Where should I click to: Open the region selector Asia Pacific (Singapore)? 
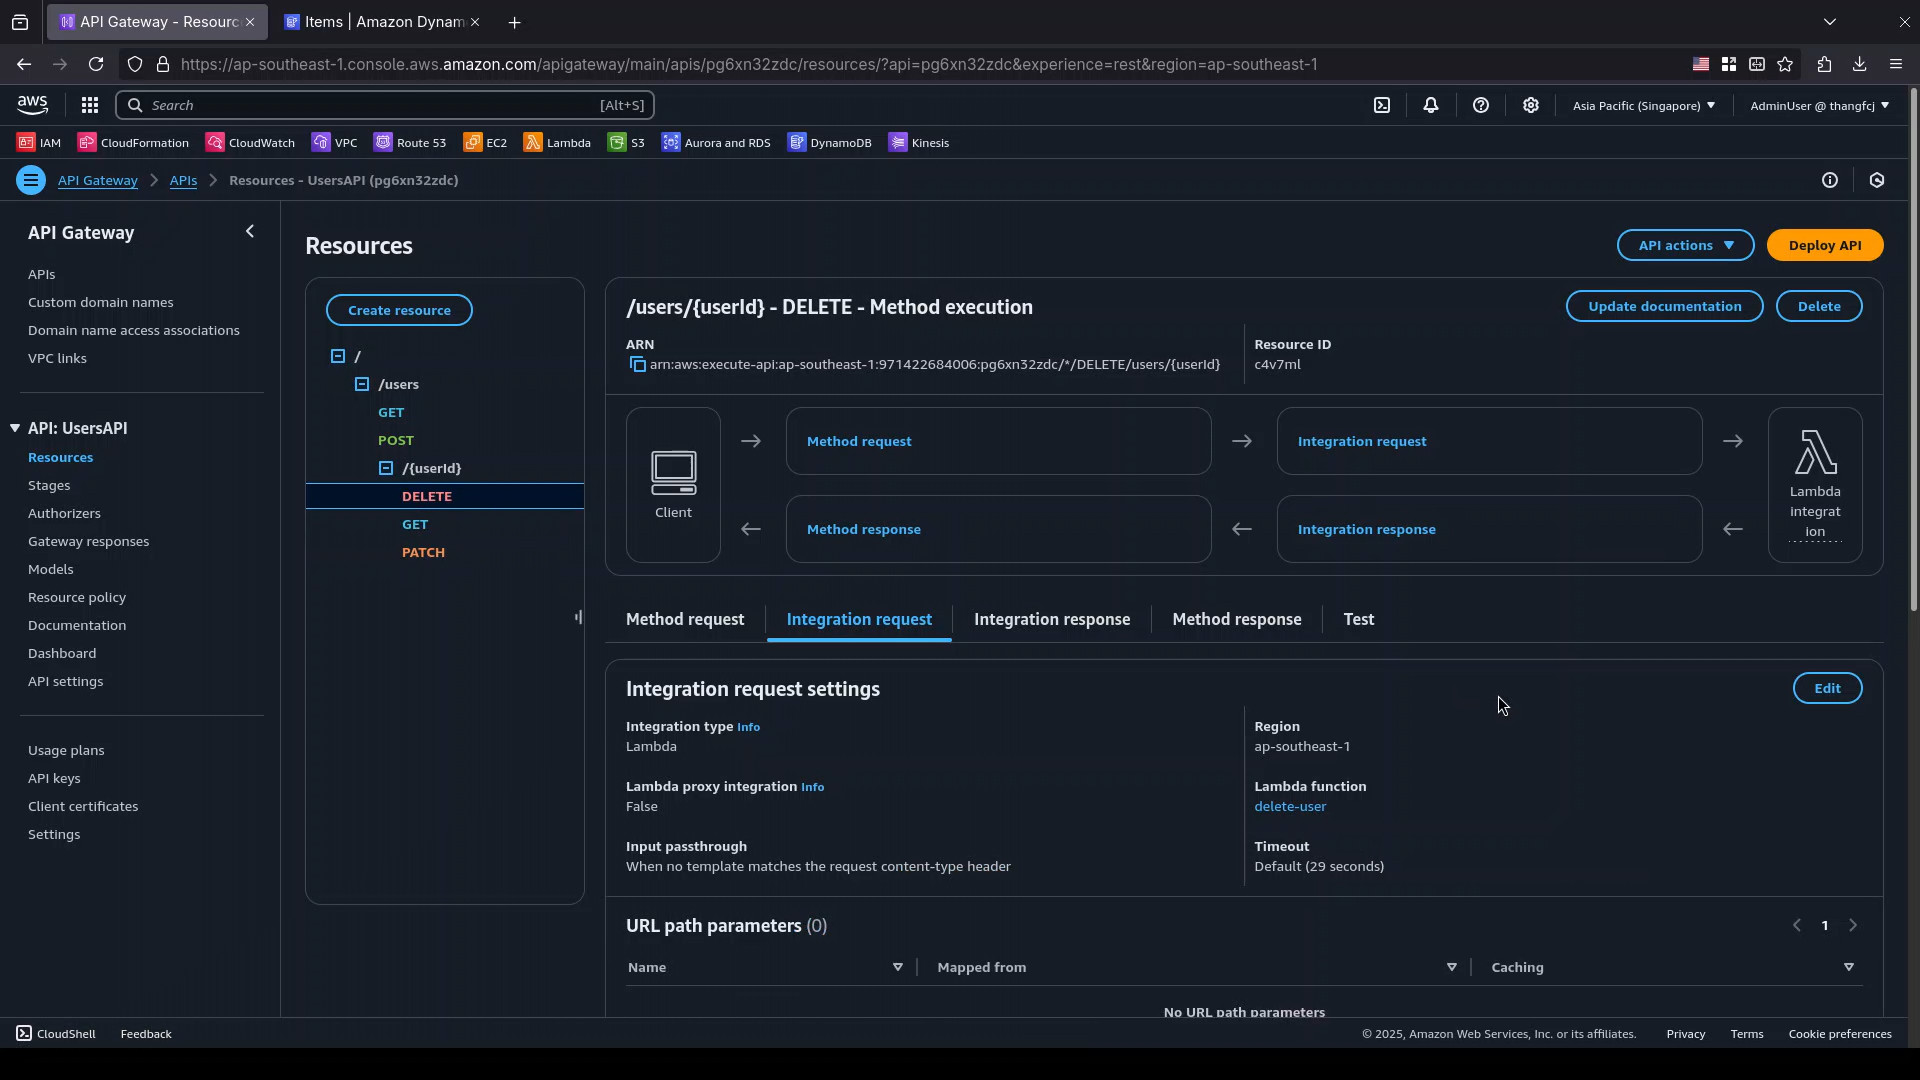pos(1643,105)
